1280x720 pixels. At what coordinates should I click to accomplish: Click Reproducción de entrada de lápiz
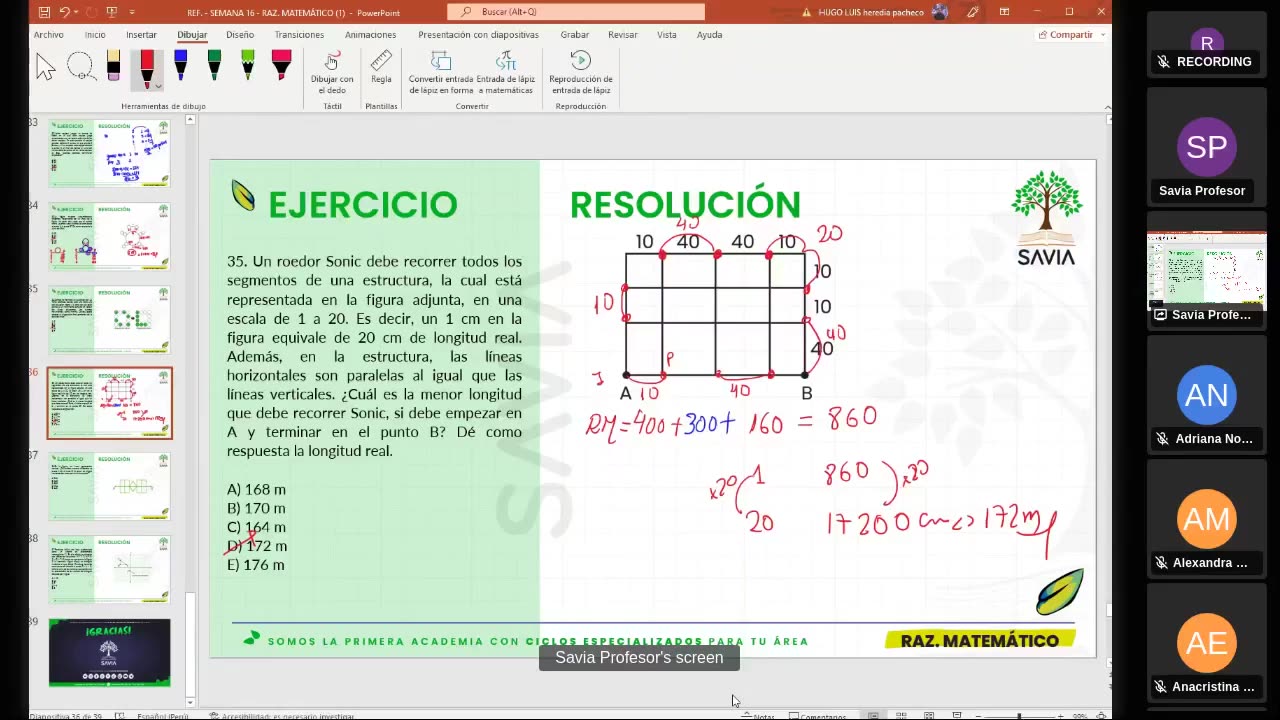pos(581,72)
